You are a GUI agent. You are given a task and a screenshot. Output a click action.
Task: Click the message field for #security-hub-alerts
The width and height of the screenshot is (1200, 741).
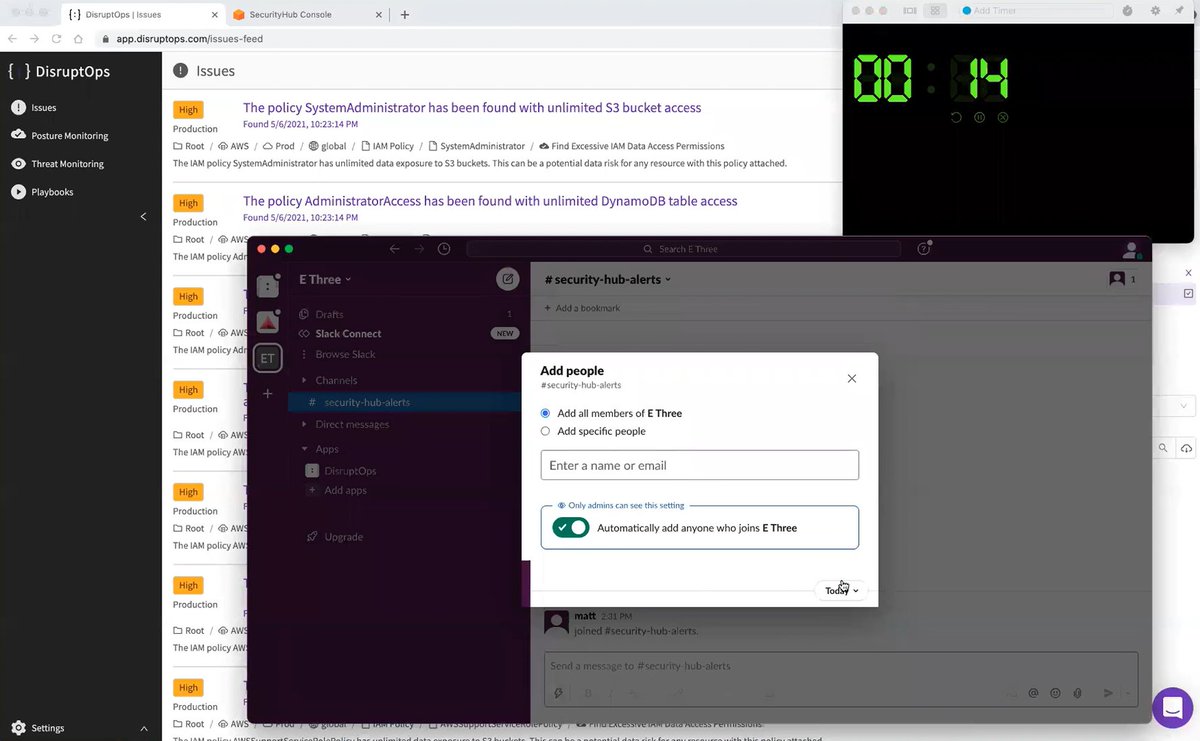[x=840, y=666]
